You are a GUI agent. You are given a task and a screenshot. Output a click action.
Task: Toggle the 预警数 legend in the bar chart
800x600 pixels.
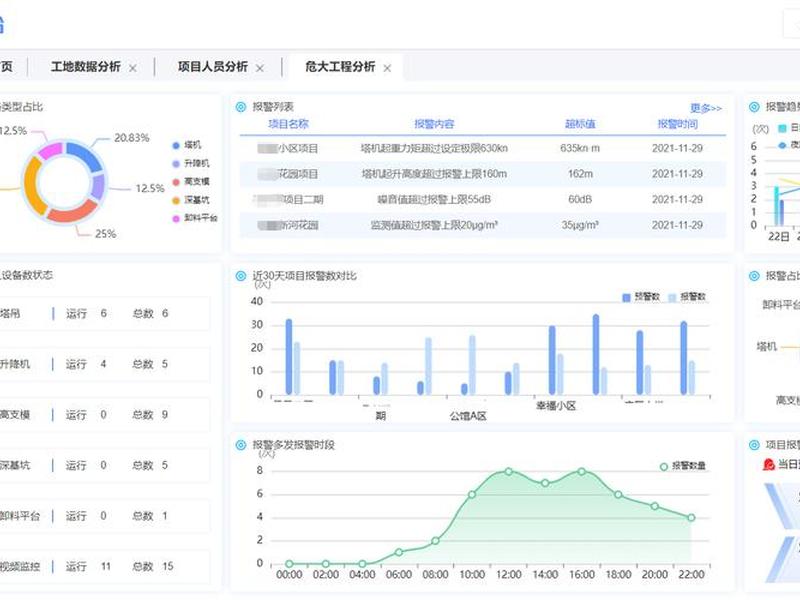pyautogui.click(x=641, y=297)
